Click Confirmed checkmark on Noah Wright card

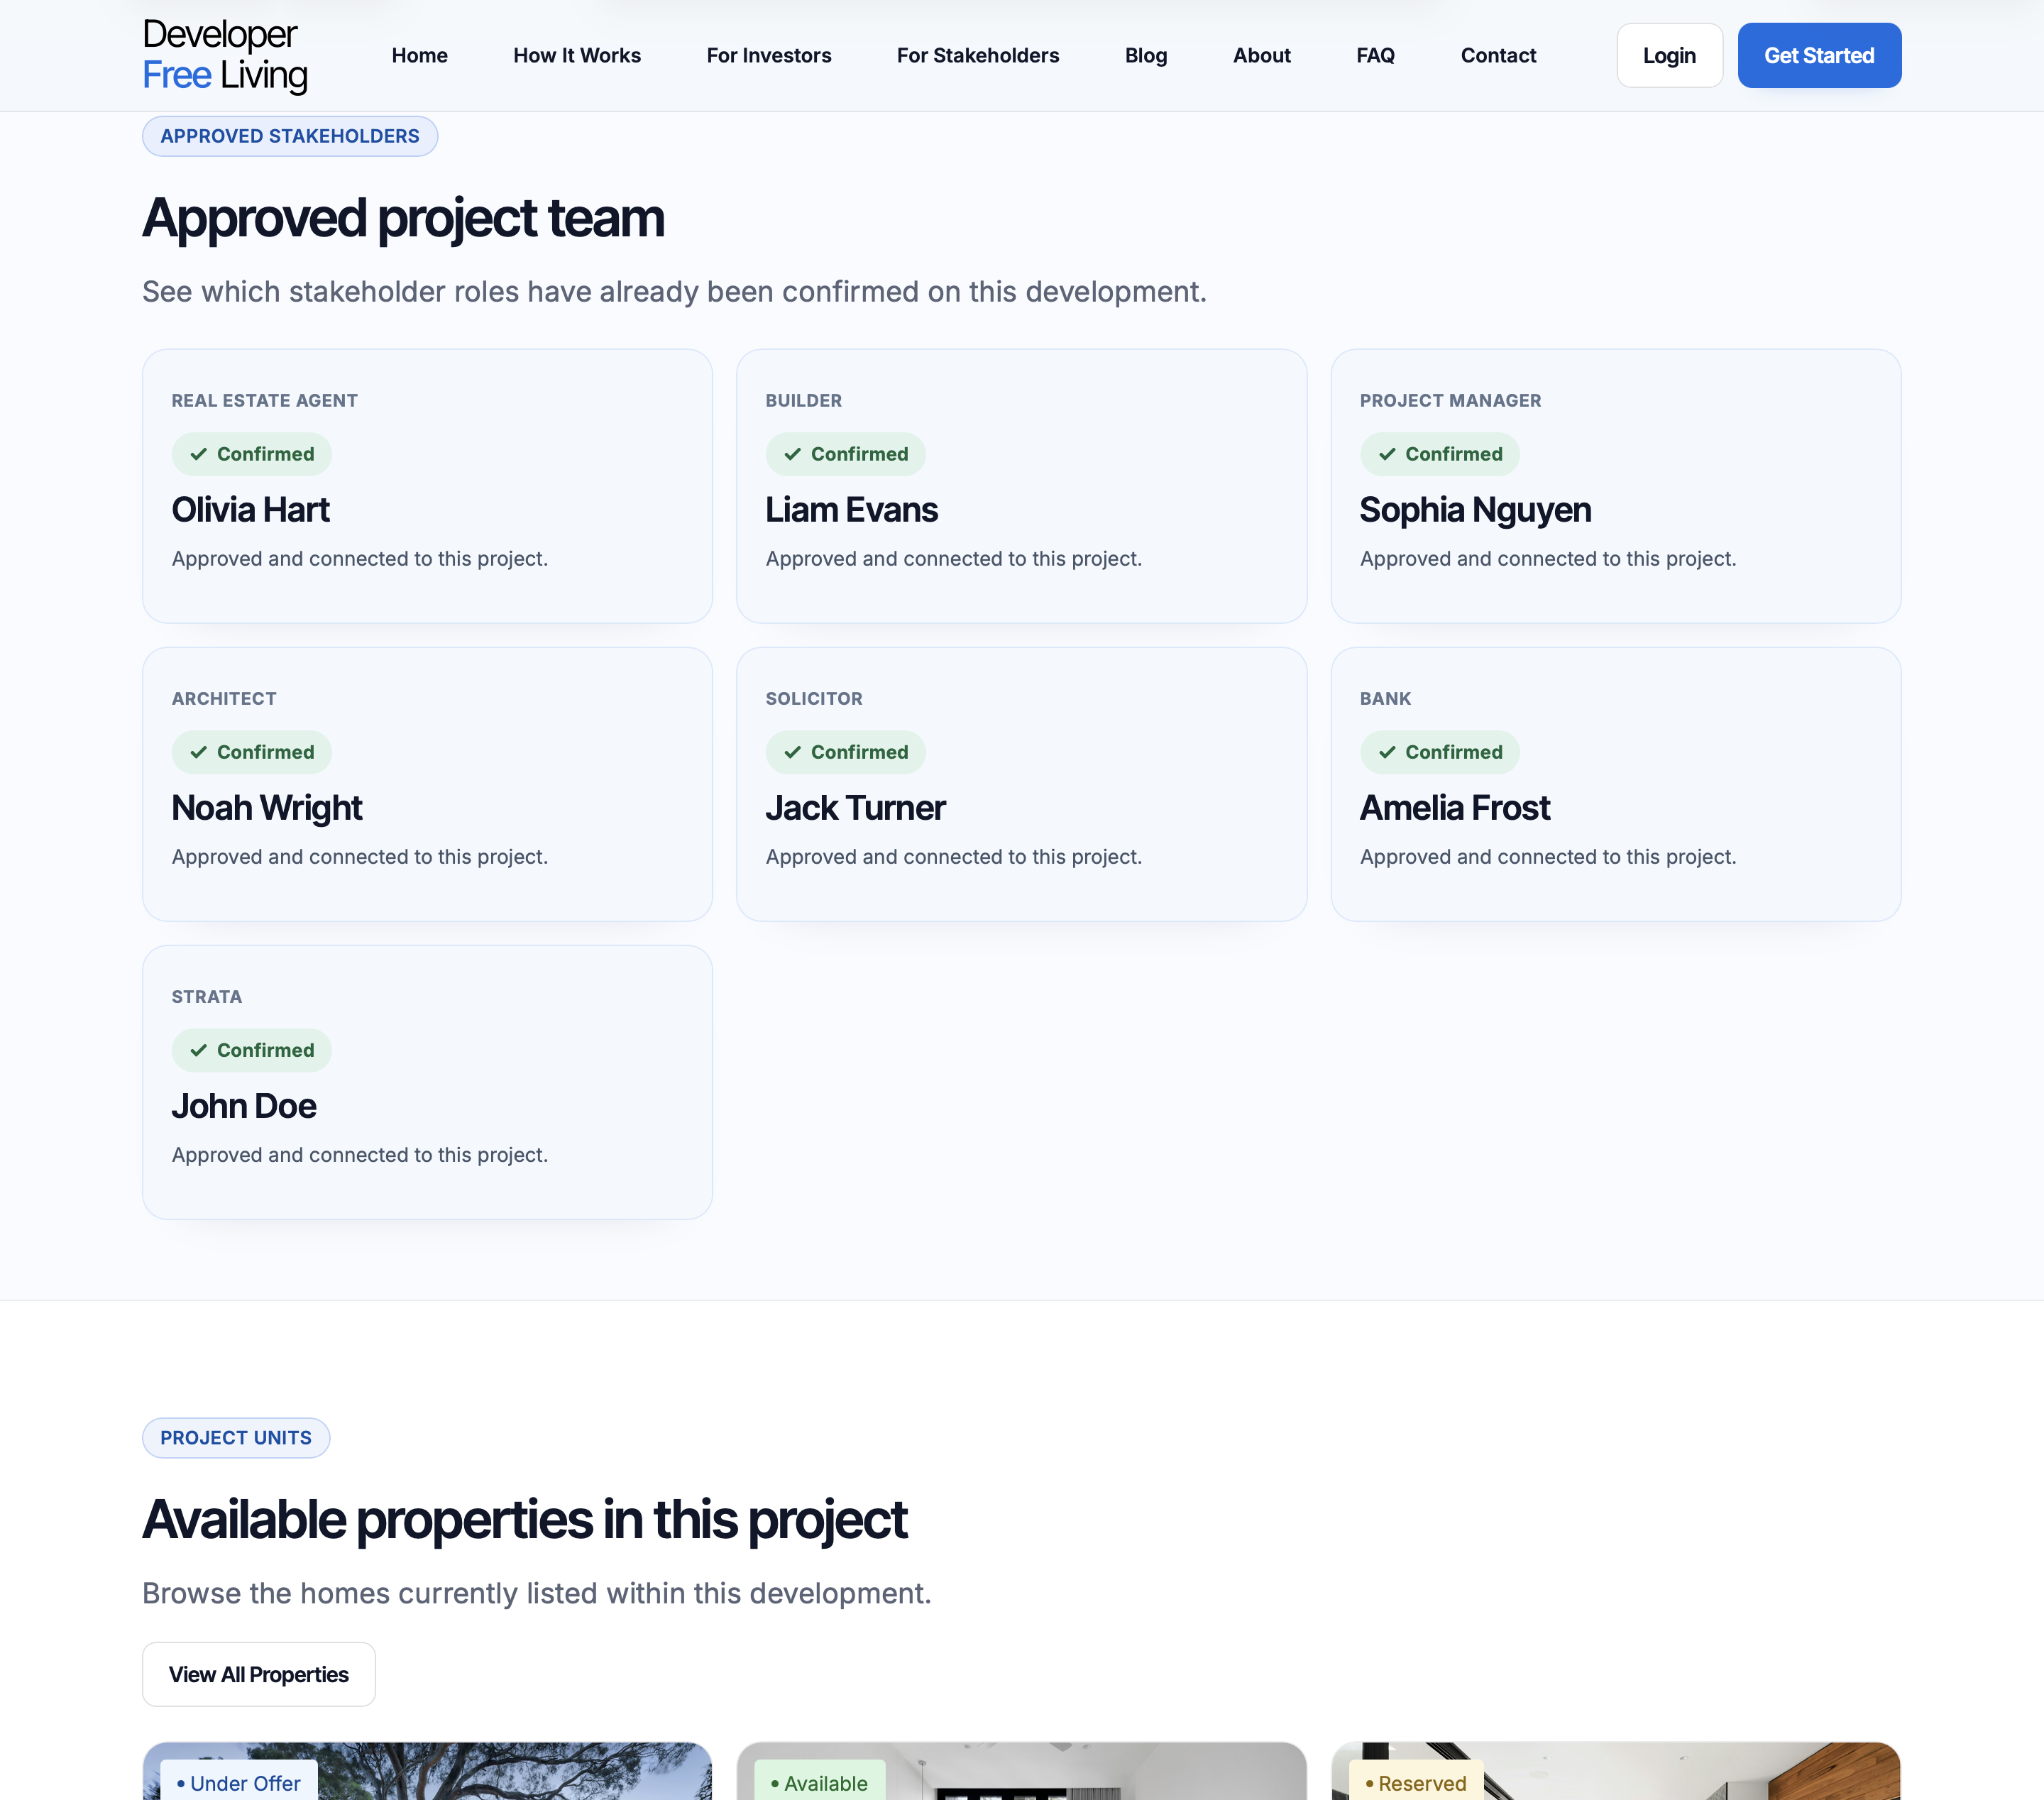click(x=198, y=752)
